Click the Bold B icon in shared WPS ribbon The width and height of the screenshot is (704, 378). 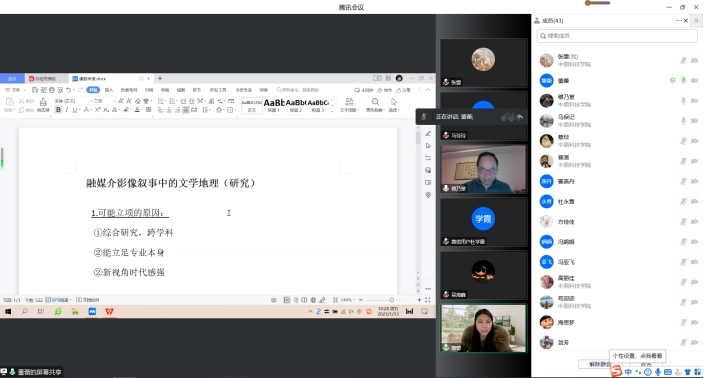[x=58, y=110]
